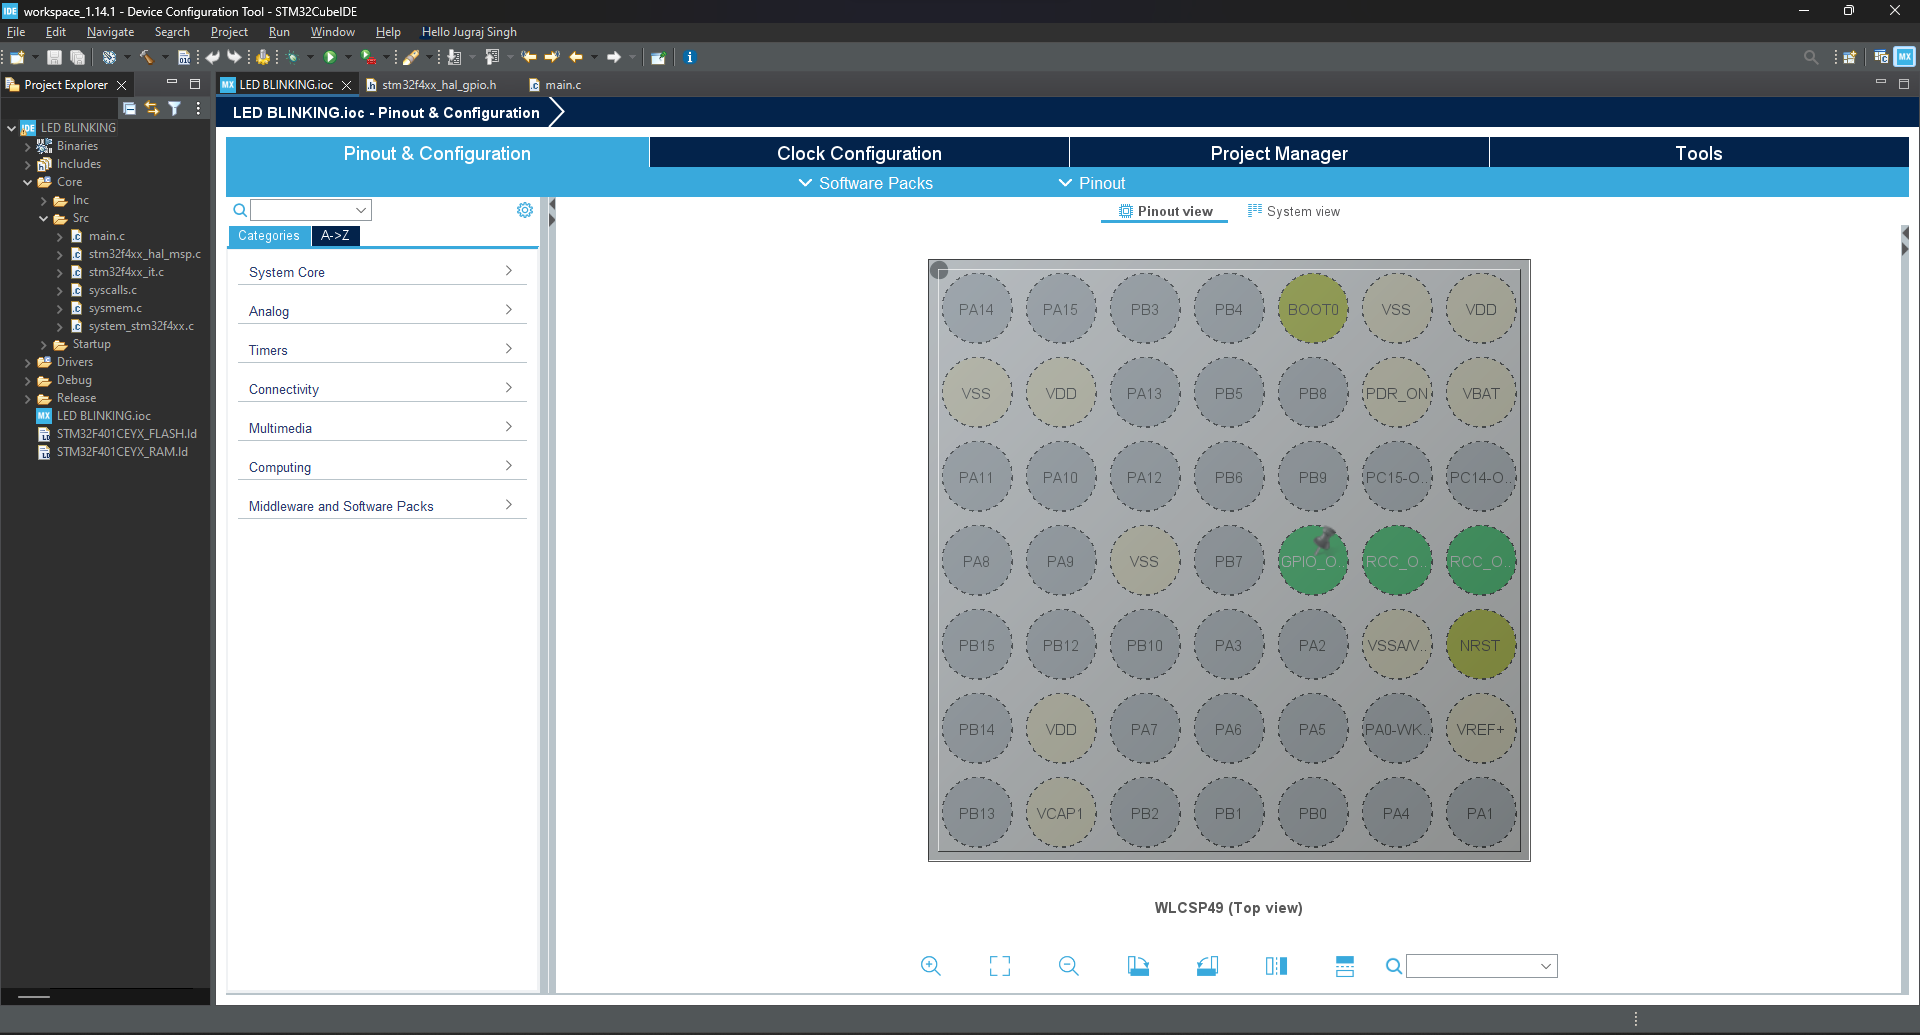This screenshot has width=1920, height=1035.
Task: Collapse the Src folder in tree
Action: point(43,219)
